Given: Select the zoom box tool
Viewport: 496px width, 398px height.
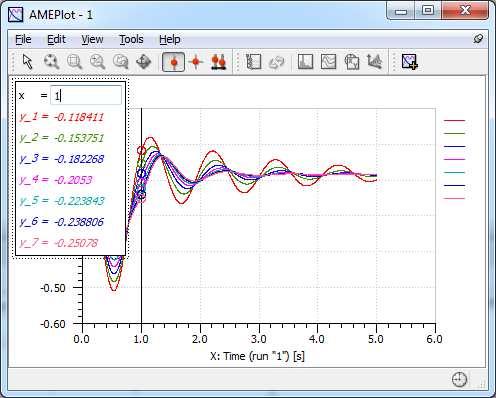Looking at the screenshot, I should coord(74,62).
